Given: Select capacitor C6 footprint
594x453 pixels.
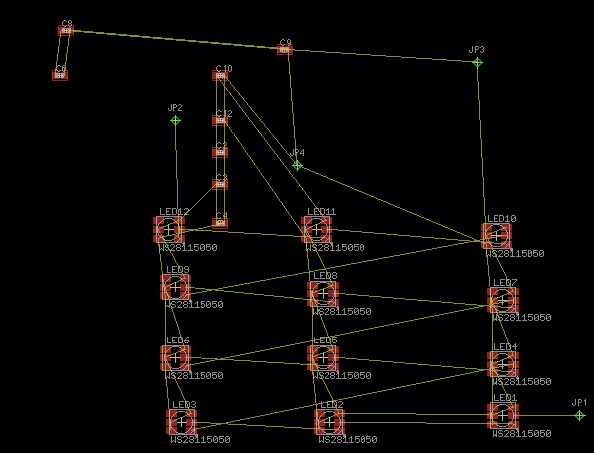Looking at the screenshot, I should (60, 75).
